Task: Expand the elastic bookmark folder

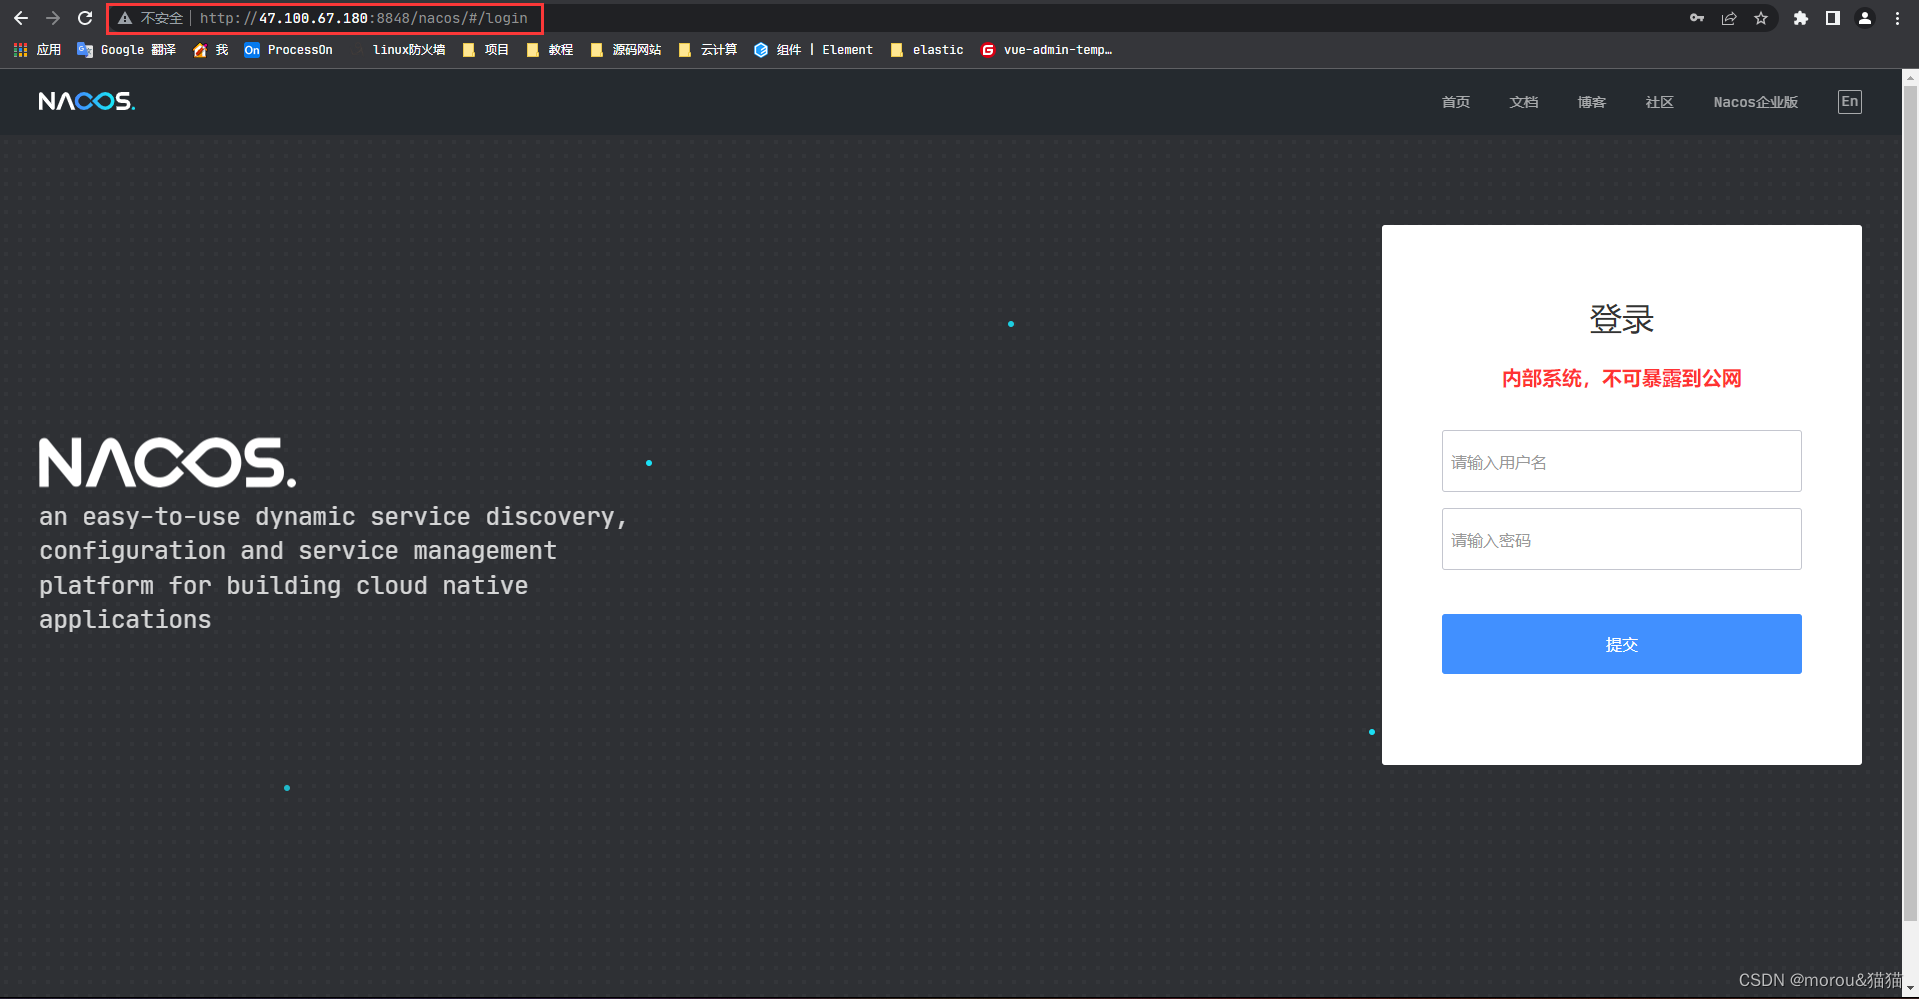Action: click(927, 50)
